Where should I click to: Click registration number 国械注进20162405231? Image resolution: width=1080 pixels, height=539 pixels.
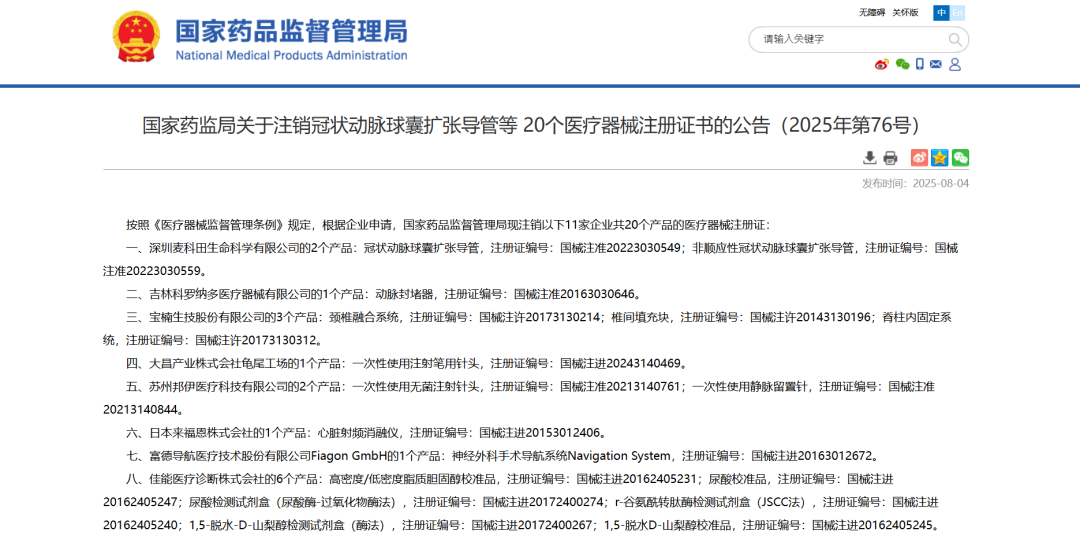click(x=638, y=479)
